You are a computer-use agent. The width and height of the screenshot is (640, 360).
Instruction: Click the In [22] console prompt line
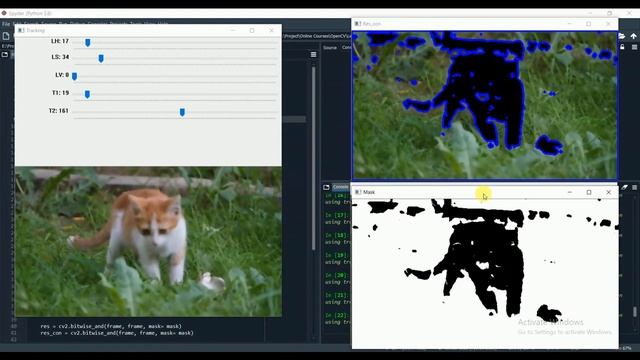(338, 316)
